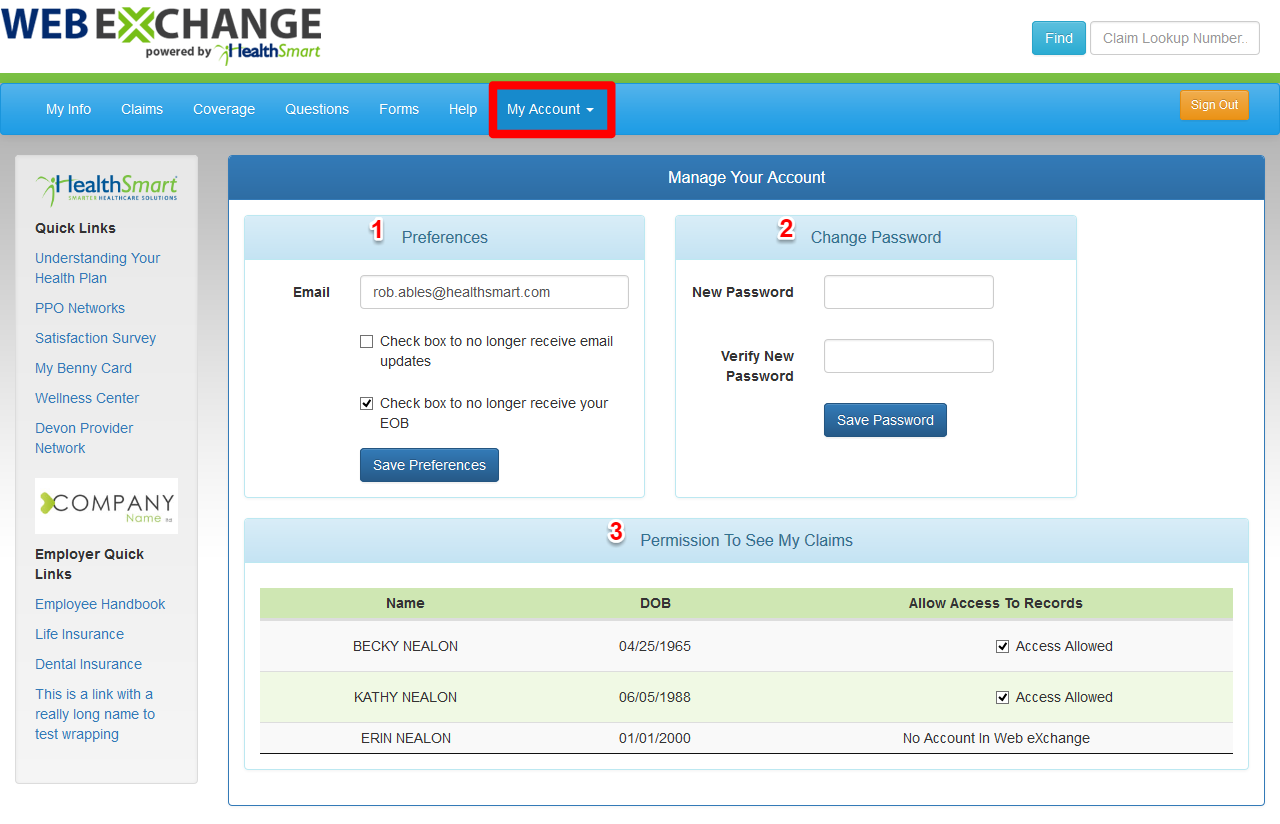Click the Save Password button
Image resolution: width=1280 pixels, height=824 pixels.
(x=885, y=420)
